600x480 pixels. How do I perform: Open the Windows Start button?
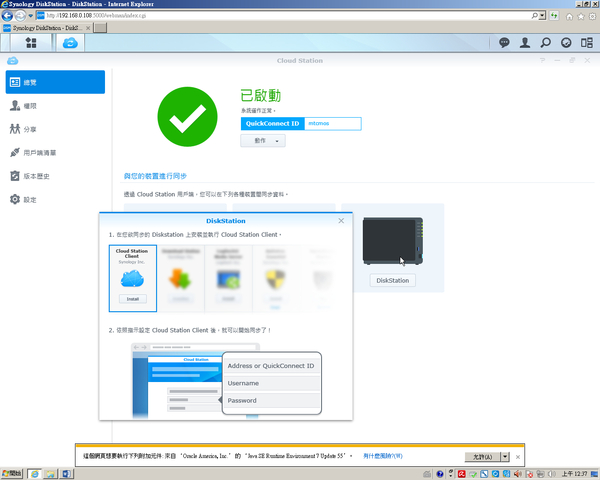pos(12,474)
